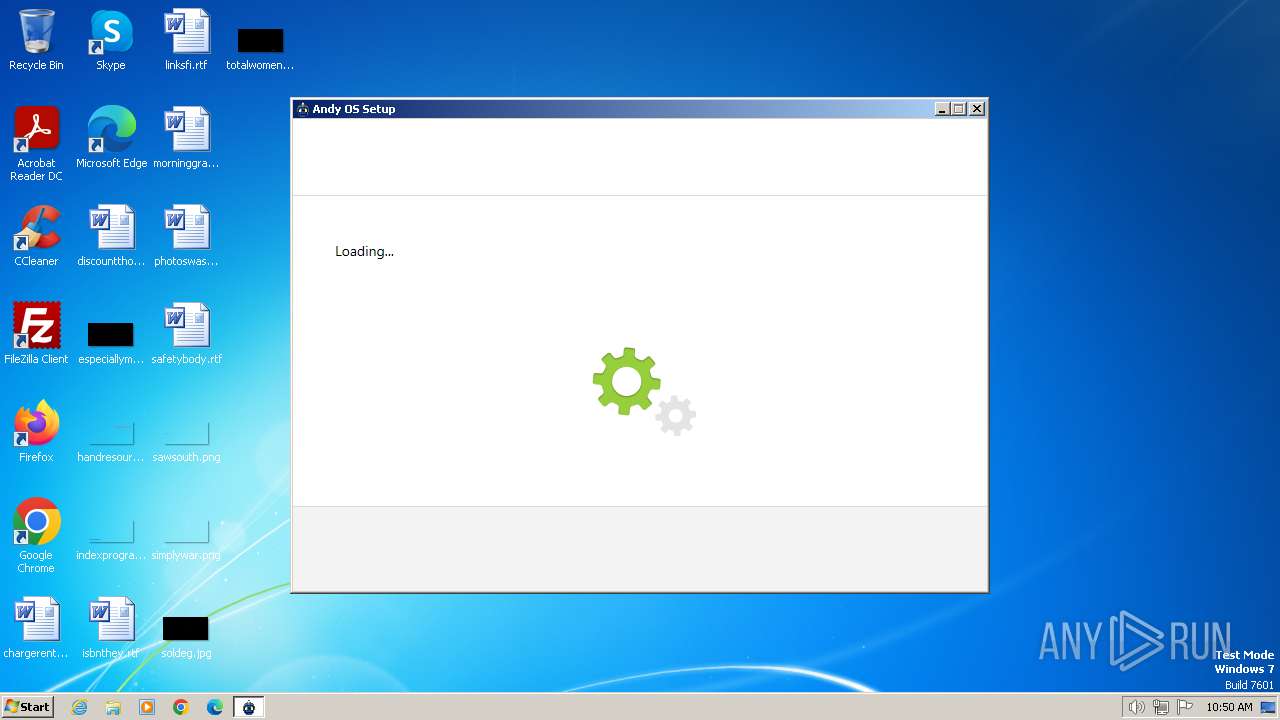This screenshot has height=720, width=1280.
Task: Click the Andy OS Setup title icon
Action: tap(302, 109)
